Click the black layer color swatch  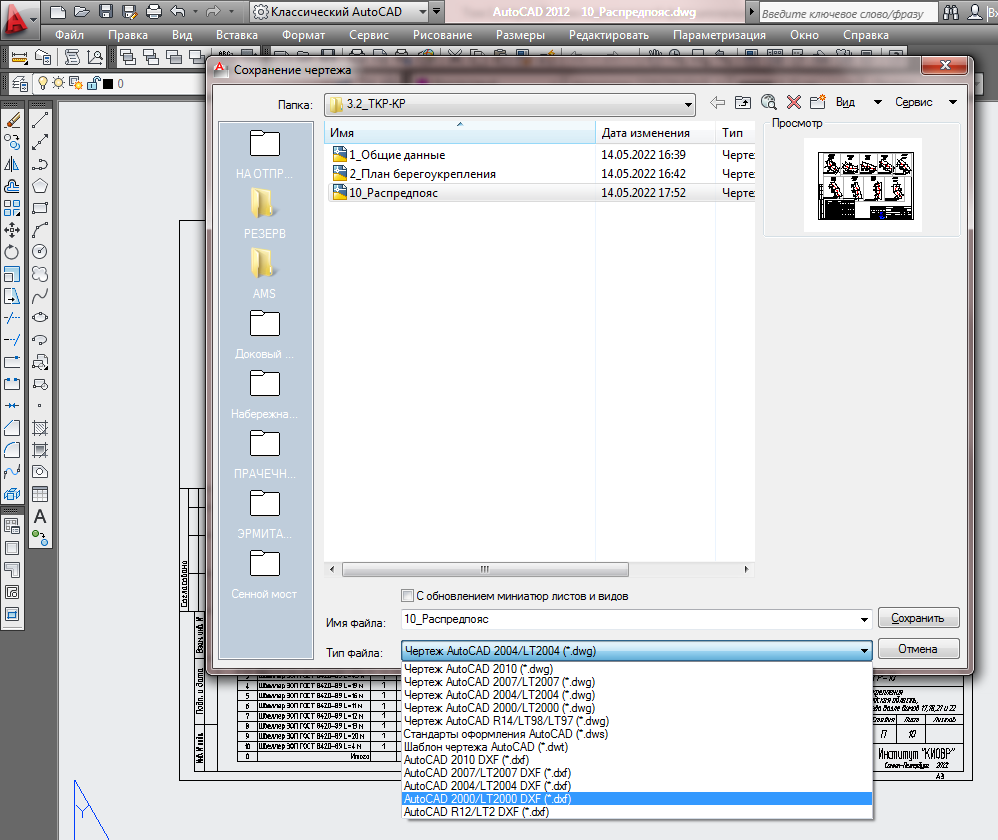point(108,83)
